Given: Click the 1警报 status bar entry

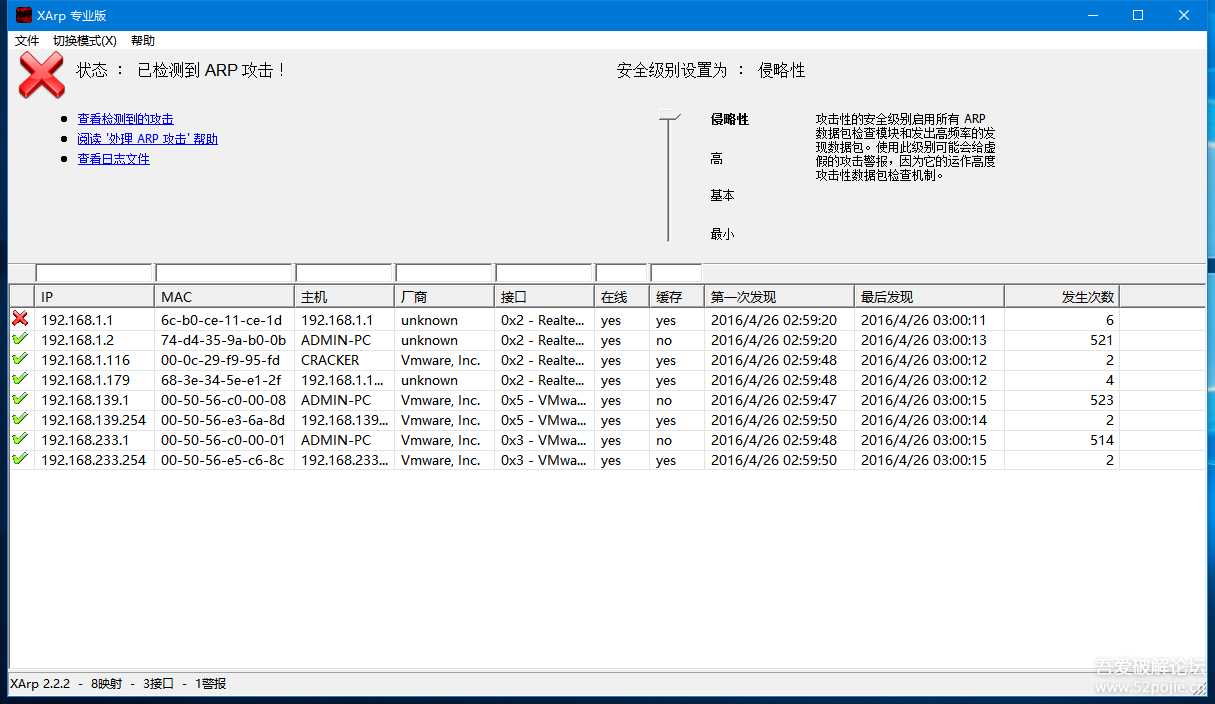Looking at the screenshot, I should click(x=211, y=684).
